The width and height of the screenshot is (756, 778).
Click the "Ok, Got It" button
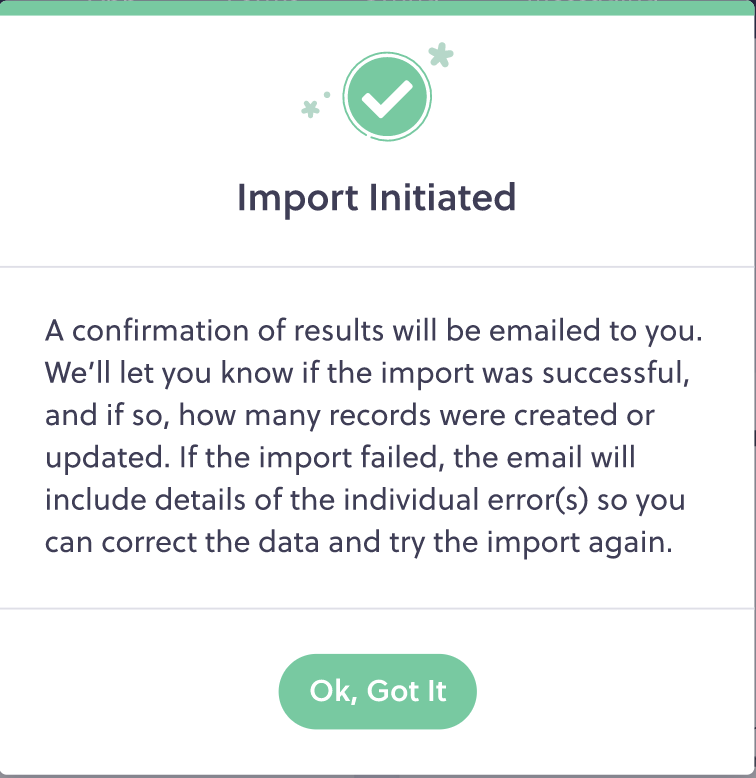[x=377, y=691]
